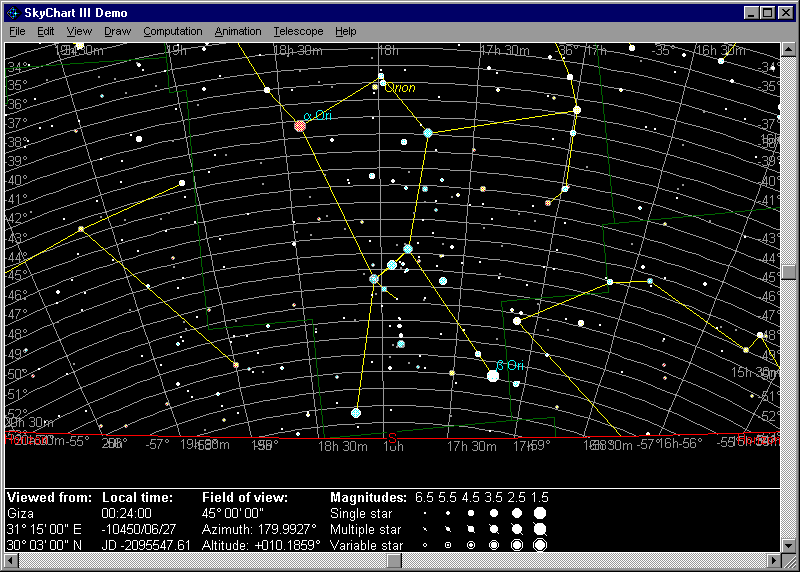Open the View menu
This screenshot has width=800, height=572.
pos(79,31)
